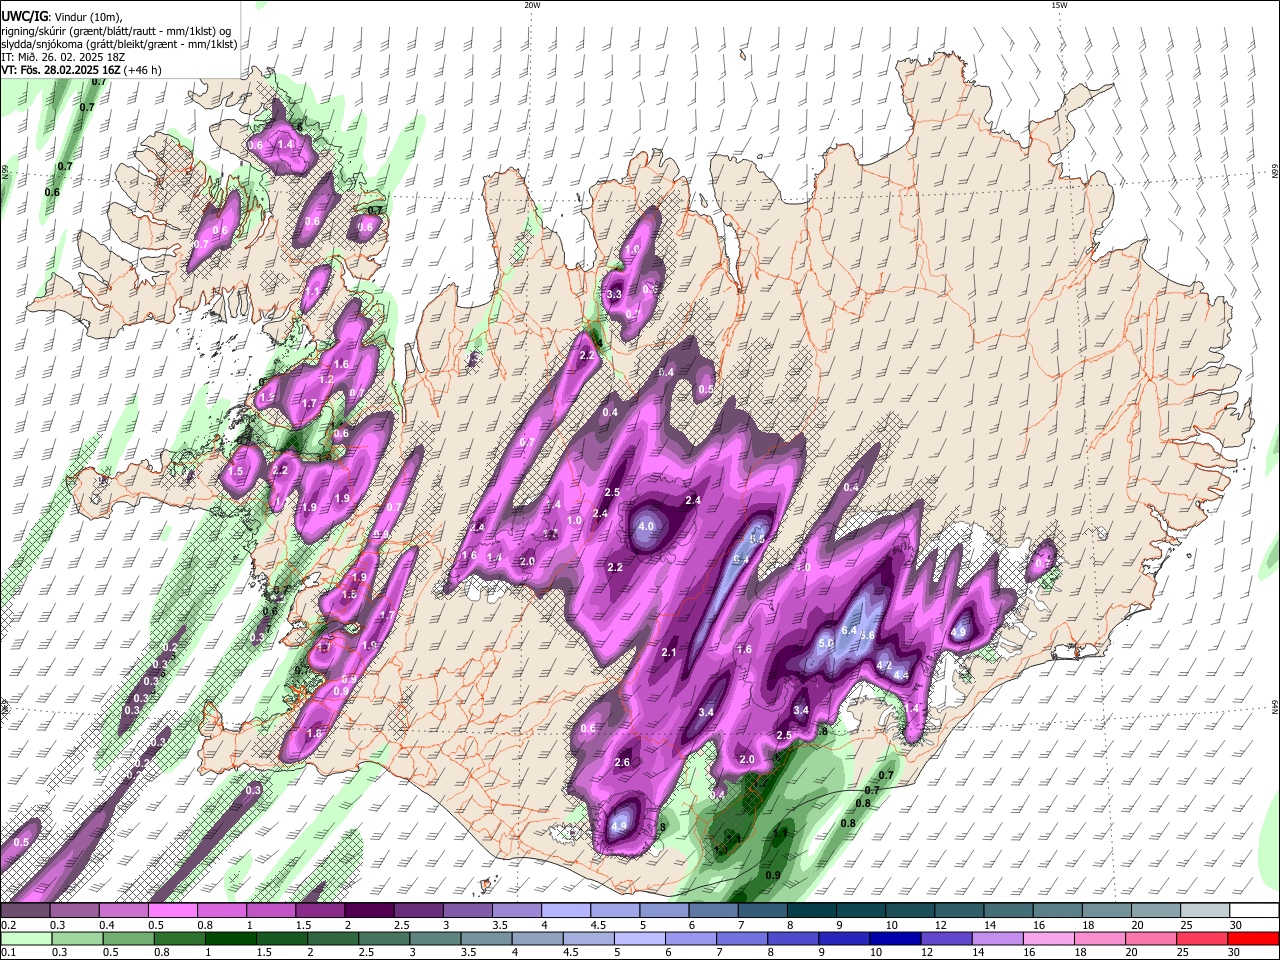Viewport: 1280px width, 960px height.
Task: Click the 'rigning/skúrir' legend description line
Action: pyautogui.click(x=116, y=30)
